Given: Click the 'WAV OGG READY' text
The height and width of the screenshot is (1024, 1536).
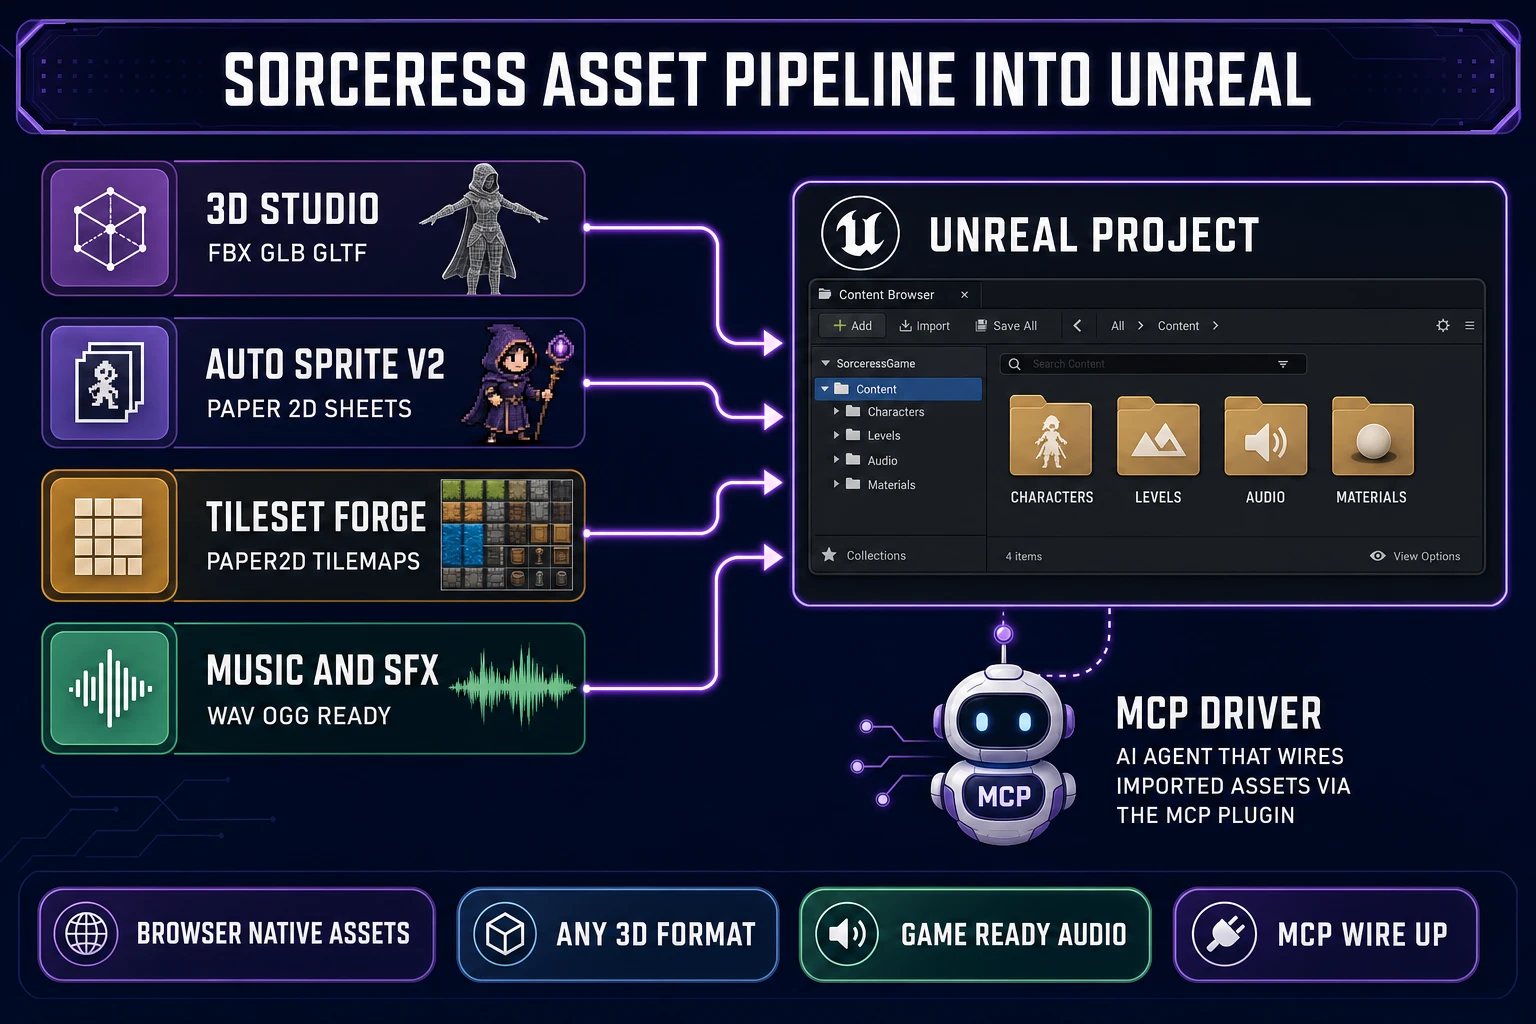Looking at the screenshot, I should pyautogui.click(x=299, y=716).
